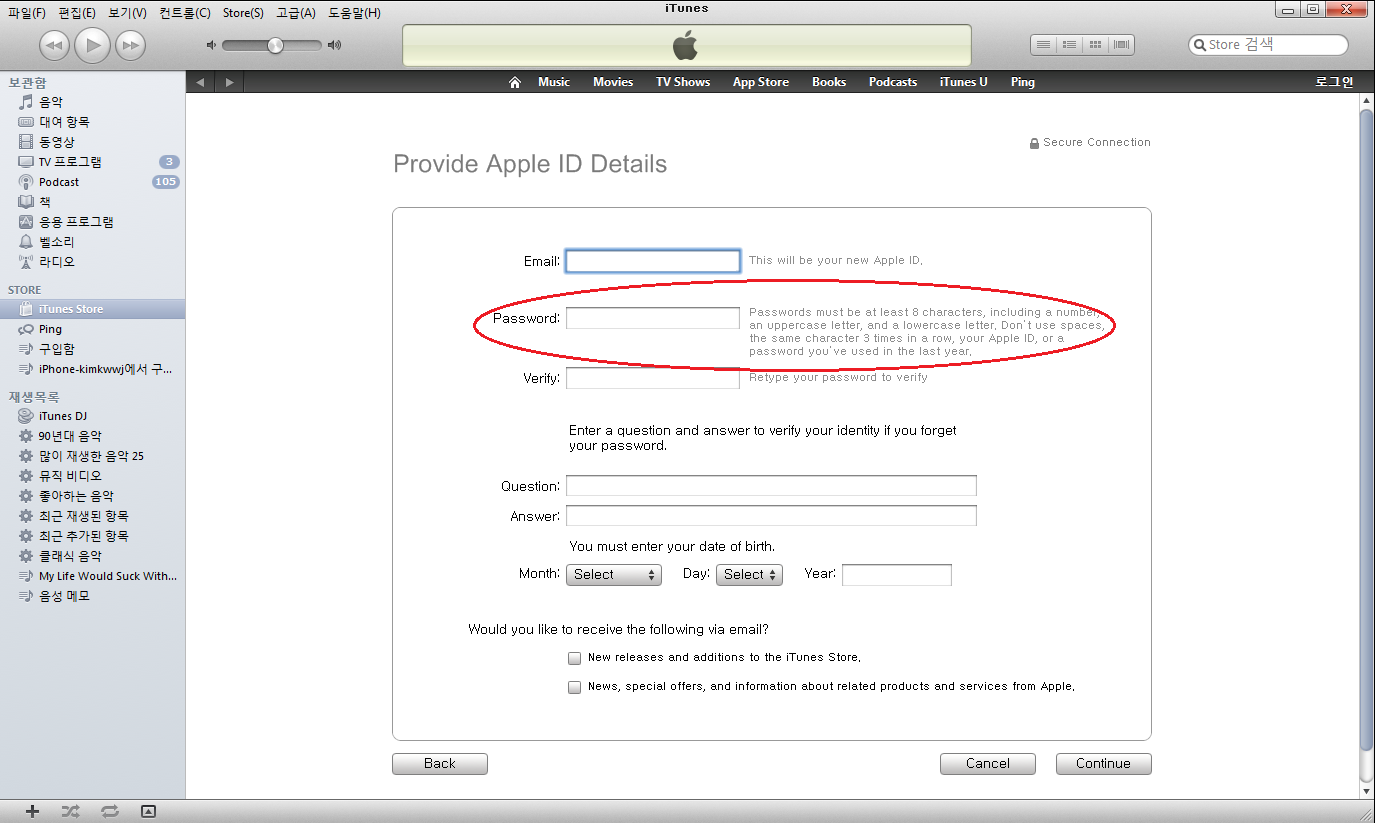The height and width of the screenshot is (823, 1375).
Task: Open the Movies store tab
Action: (613, 82)
